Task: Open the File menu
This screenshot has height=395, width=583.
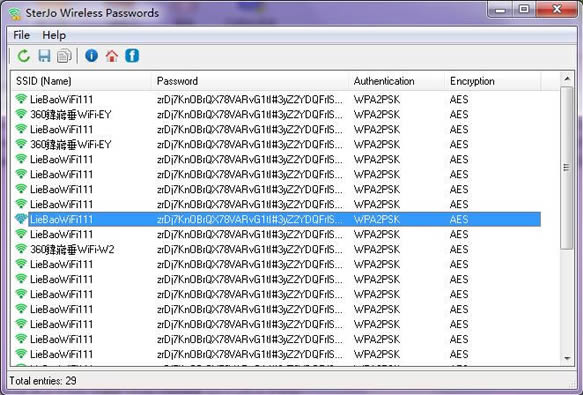Action: (21, 35)
